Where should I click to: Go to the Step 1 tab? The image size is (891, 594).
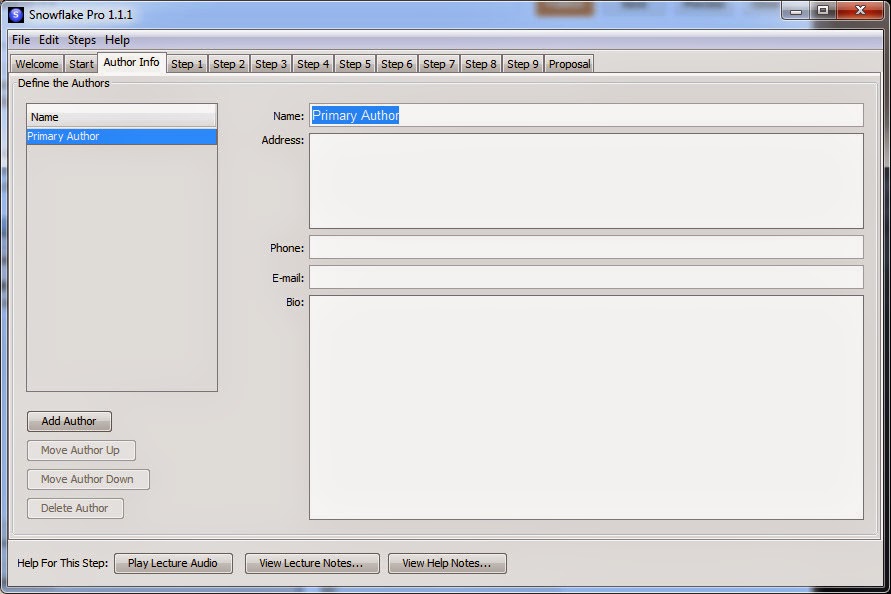tap(187, 64)
